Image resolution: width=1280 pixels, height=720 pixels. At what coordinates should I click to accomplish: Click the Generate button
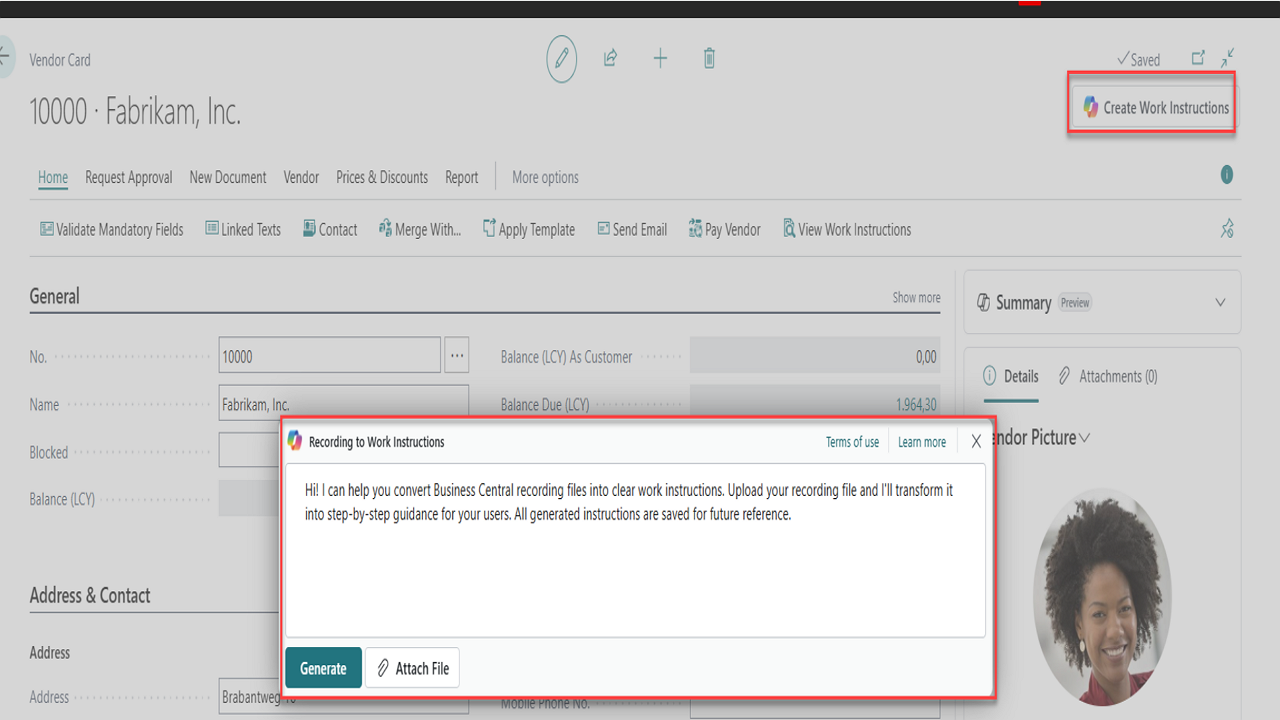[323, 668]
